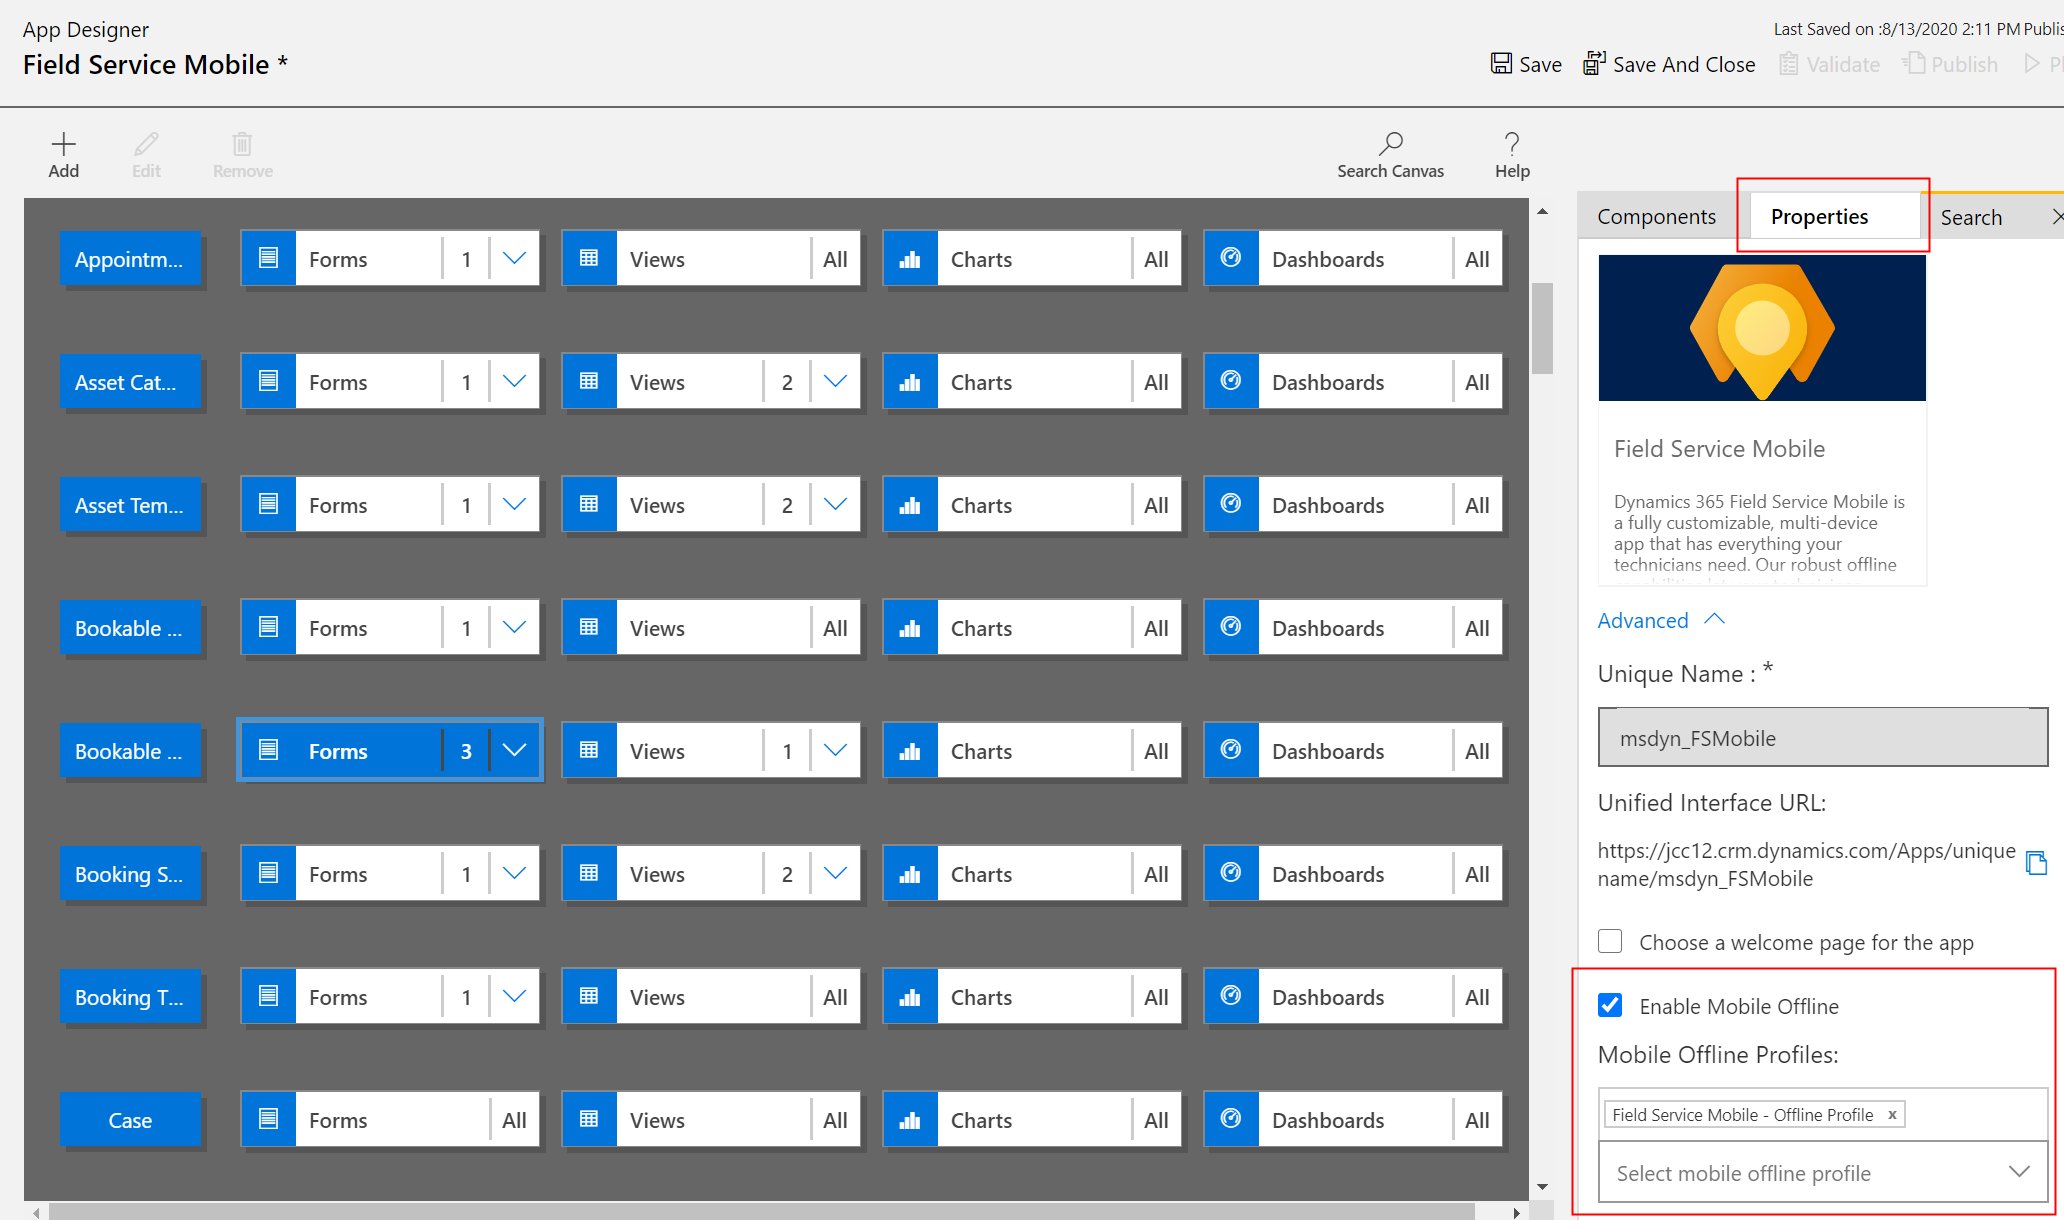Click Forms icon in Case row
This screenshot has width=2064, height=1220.
(x=269, y=1120)
